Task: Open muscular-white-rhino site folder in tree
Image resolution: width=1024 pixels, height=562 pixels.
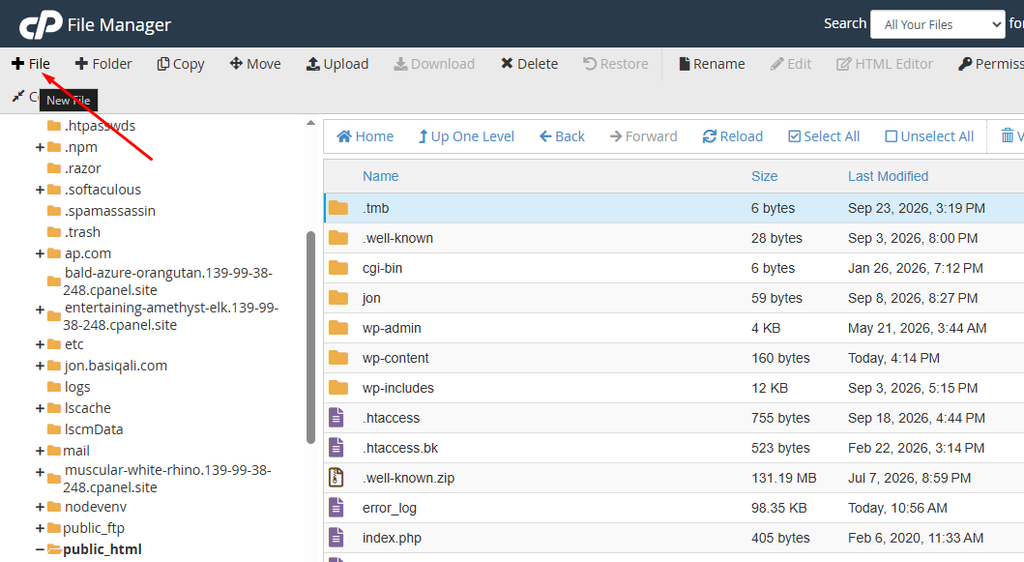Action: 167,478
